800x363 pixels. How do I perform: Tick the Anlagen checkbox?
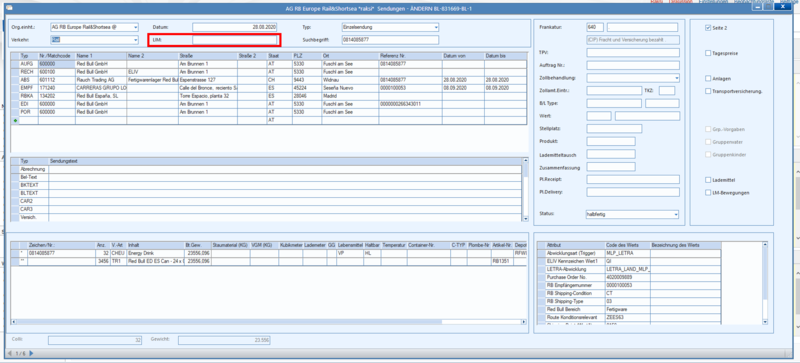pyautogui.click(x=708, y=79)
